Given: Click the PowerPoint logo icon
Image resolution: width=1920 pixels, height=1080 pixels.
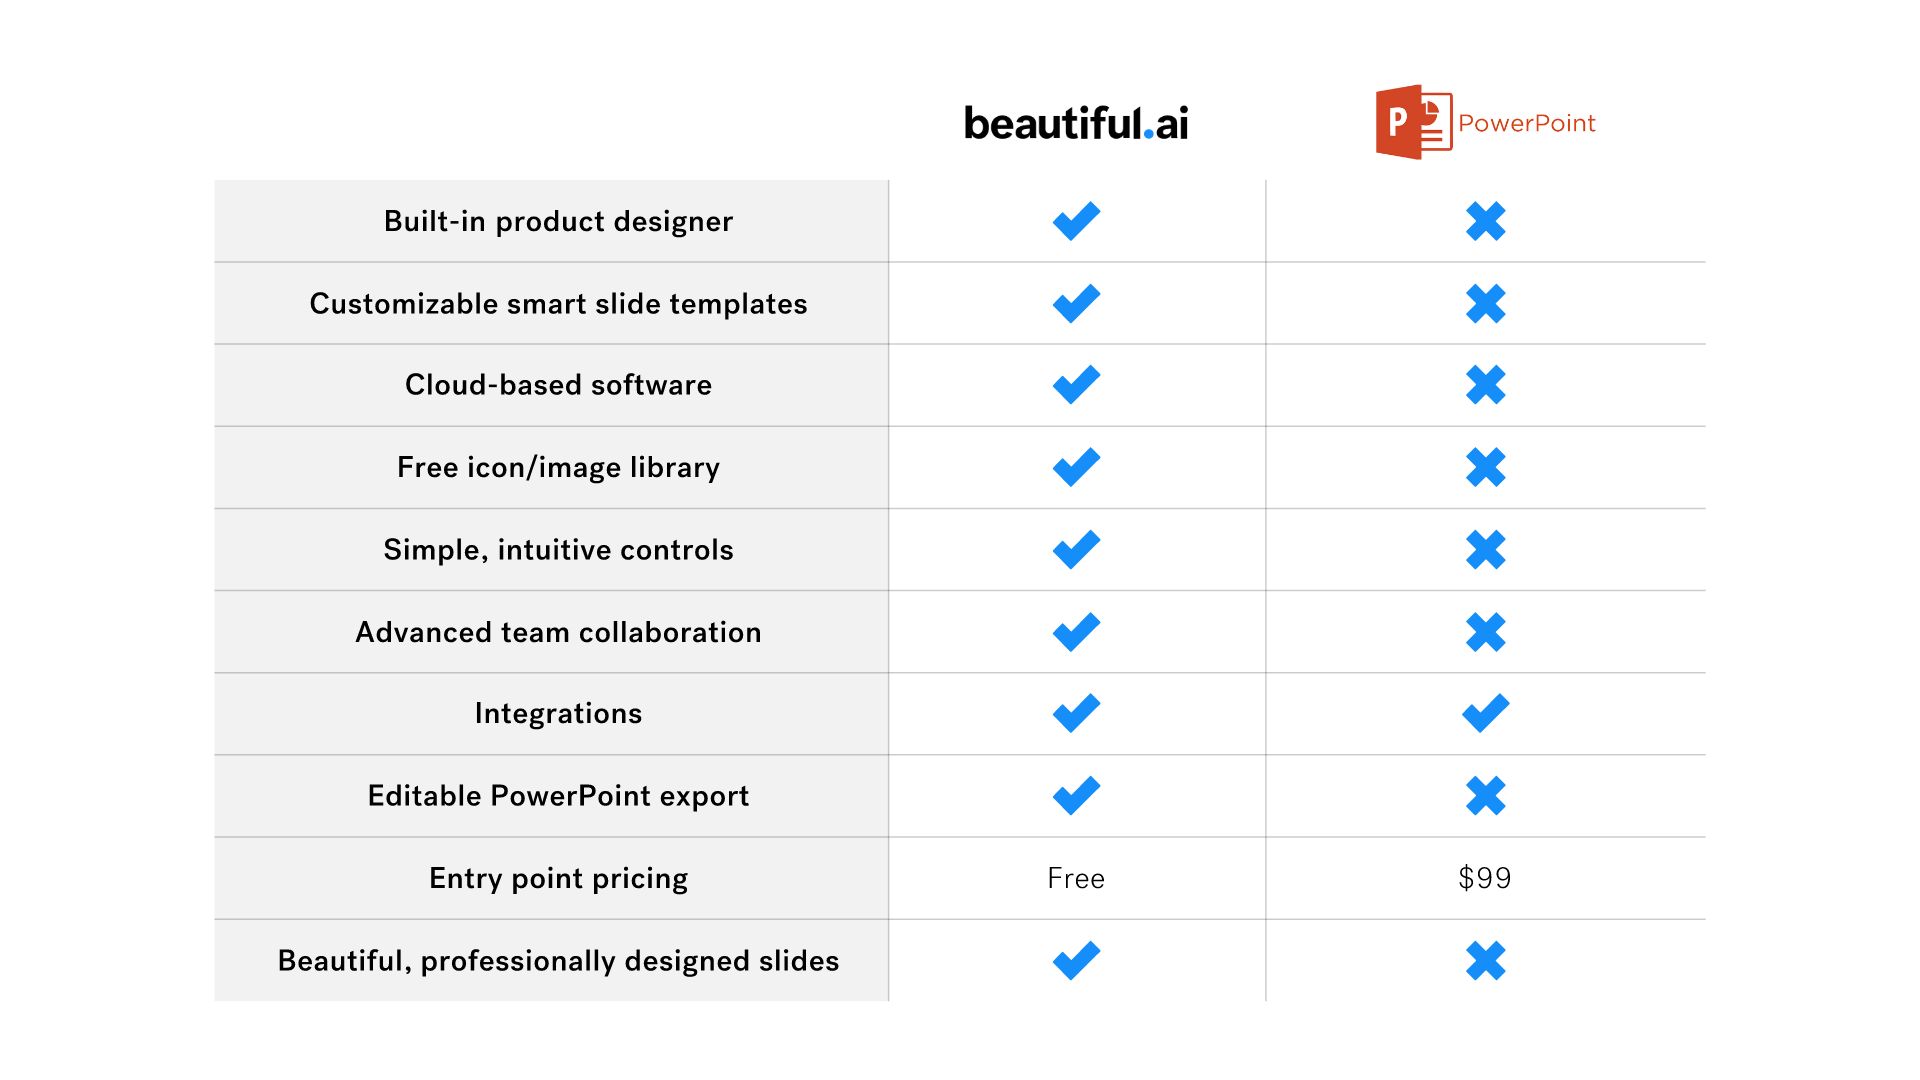Looking at the screenshot, I should (1413, 122).
